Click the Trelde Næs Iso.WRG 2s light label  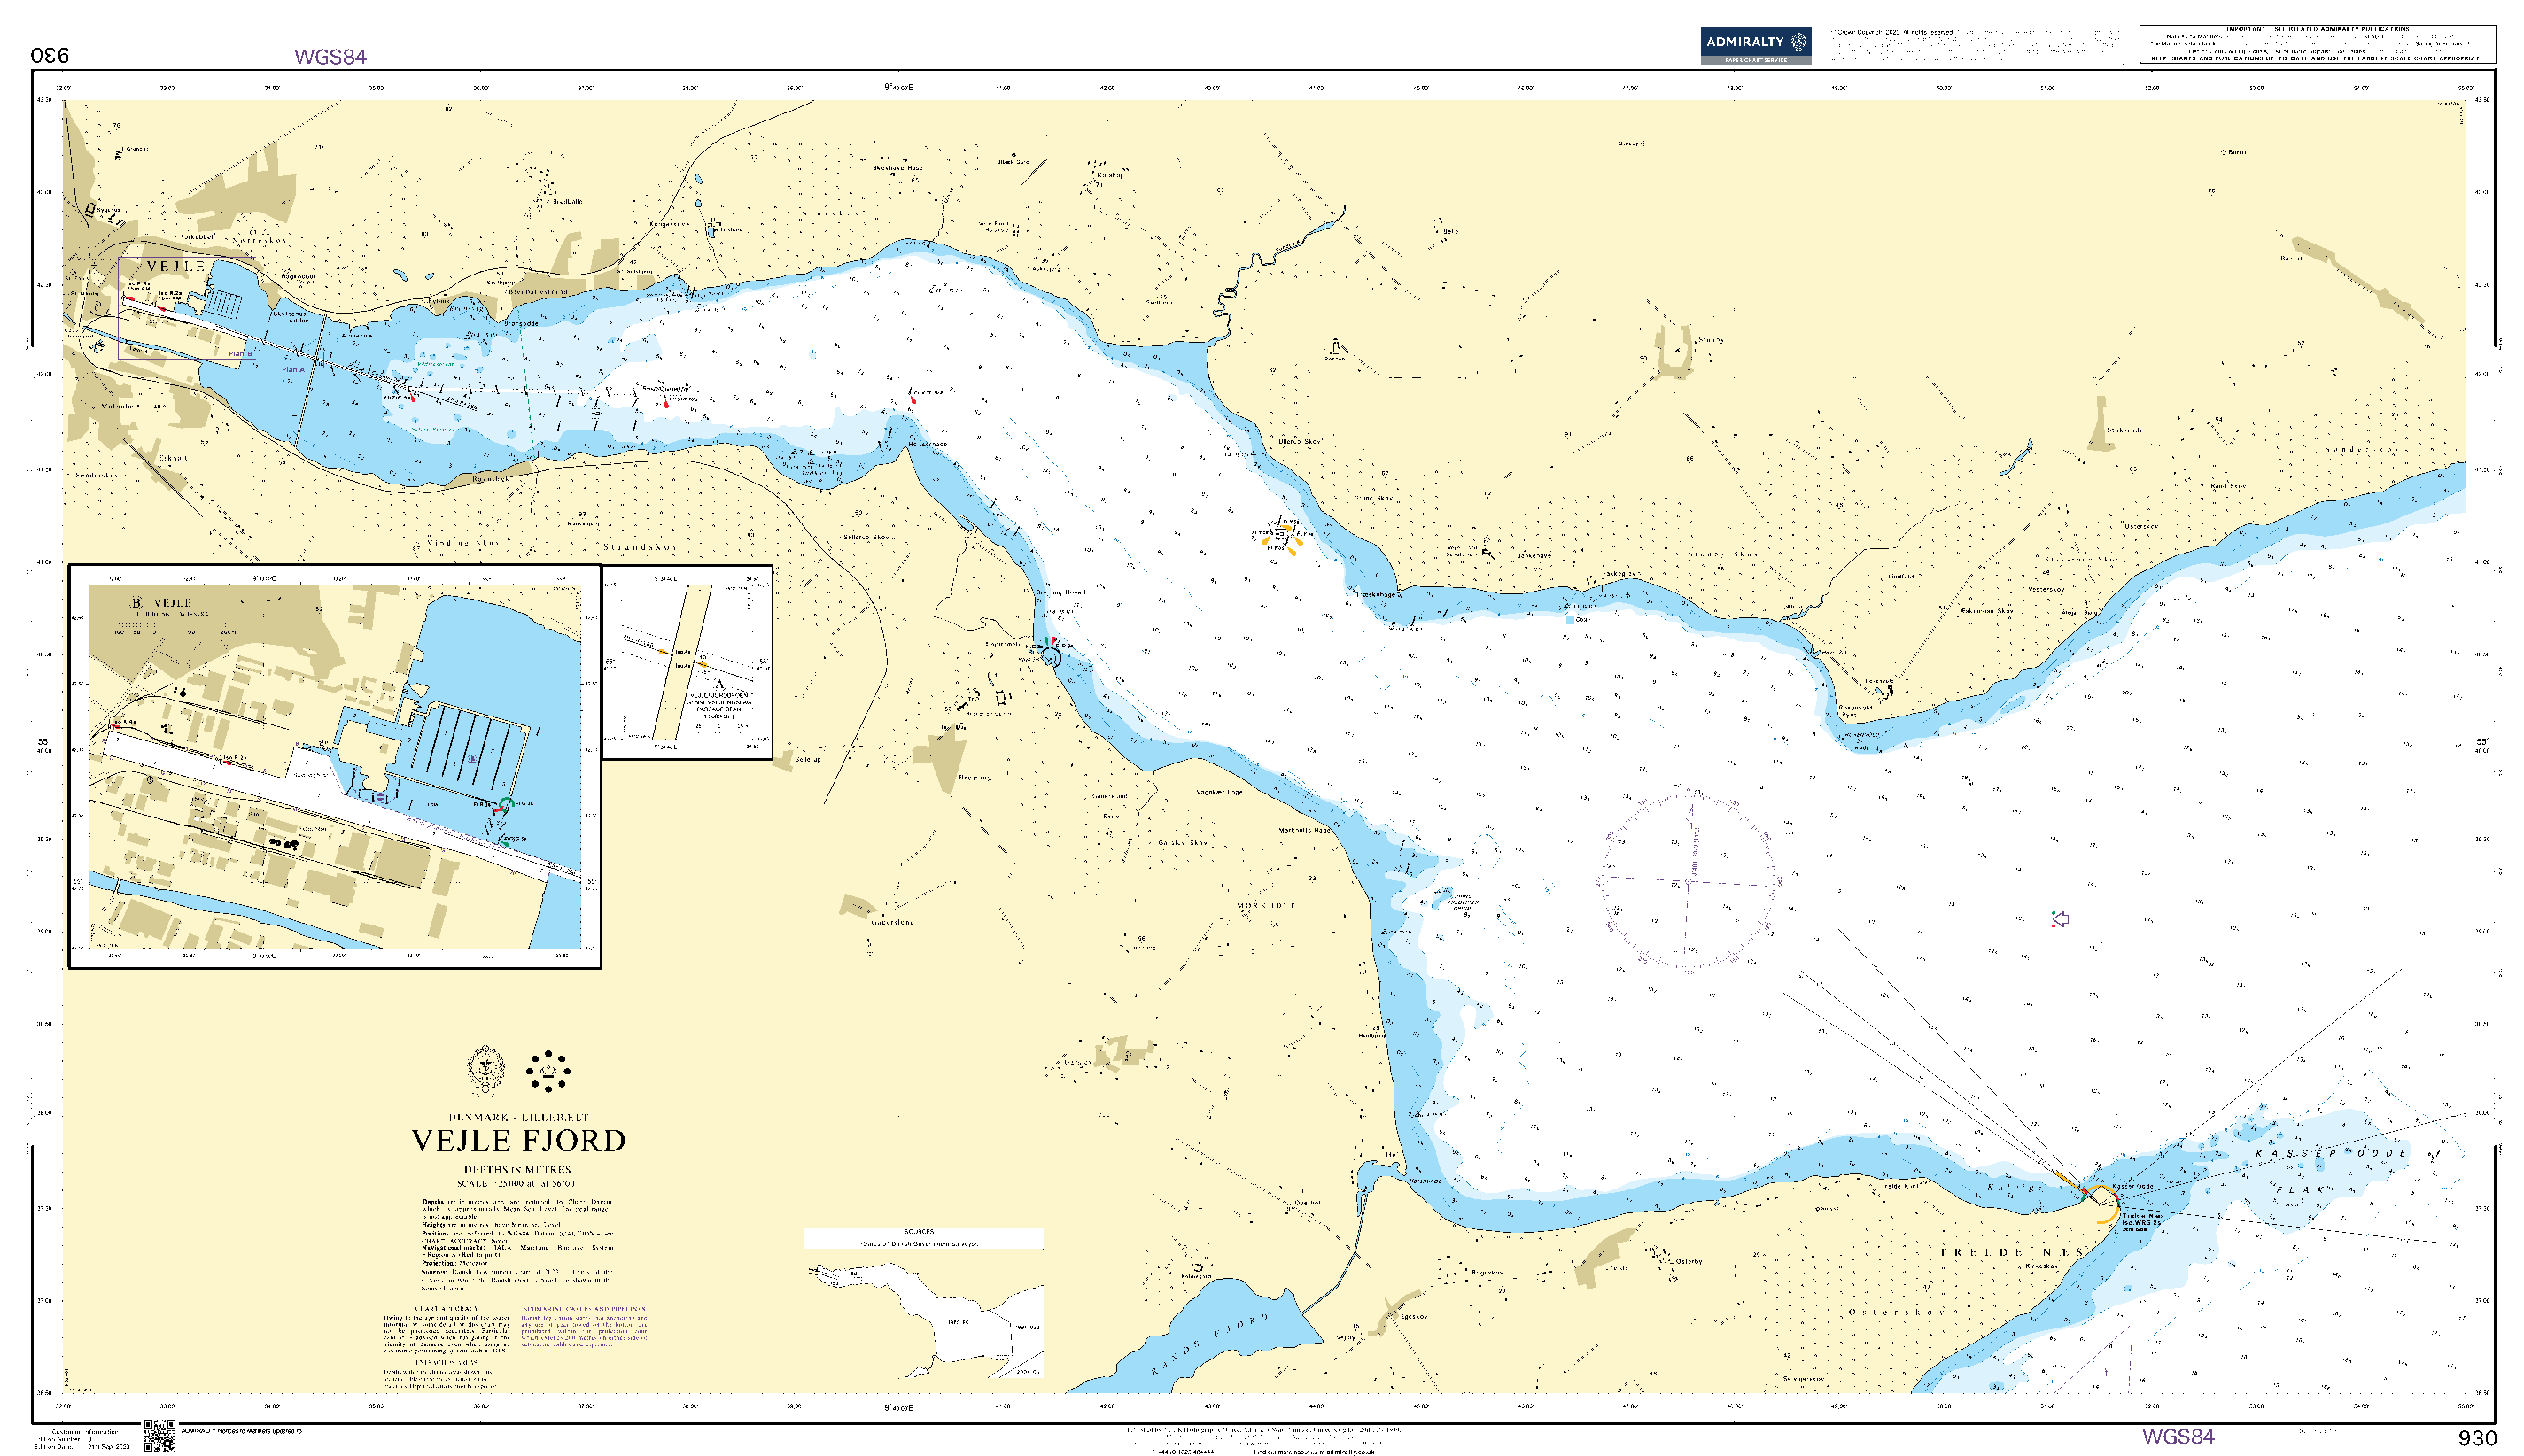[2142, 1222]
